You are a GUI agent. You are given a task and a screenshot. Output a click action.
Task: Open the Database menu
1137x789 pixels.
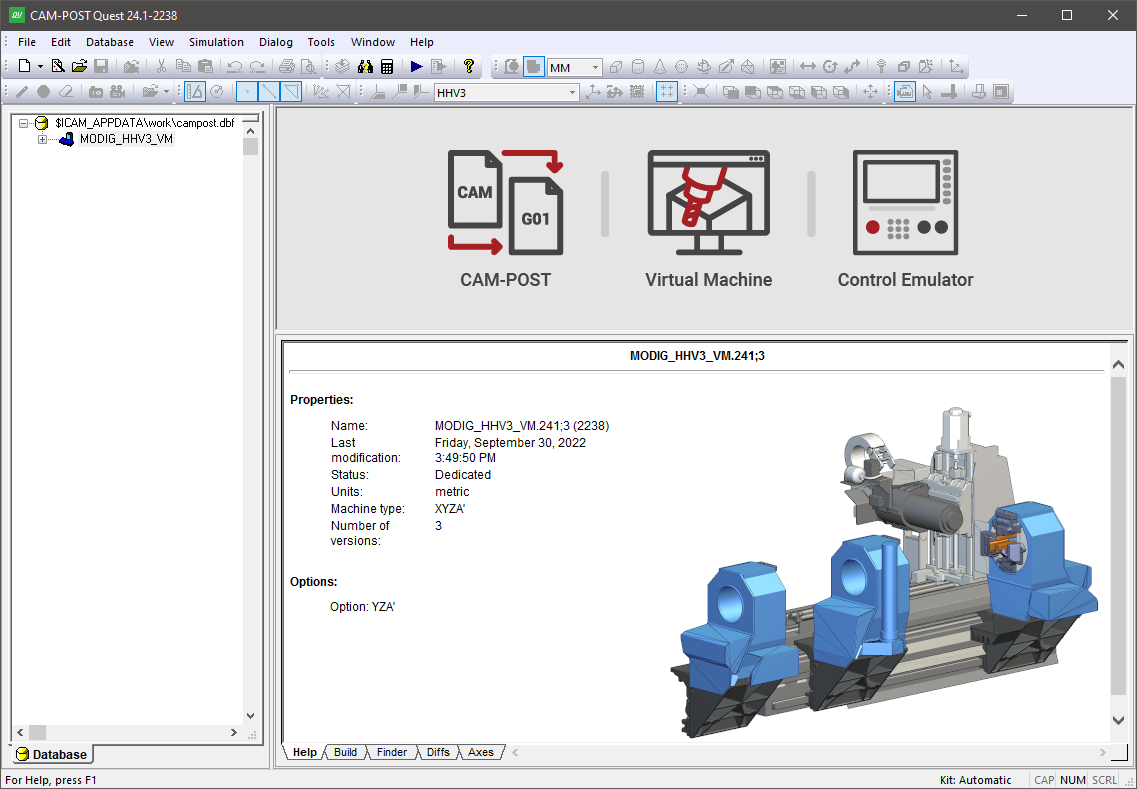[109, 42]
